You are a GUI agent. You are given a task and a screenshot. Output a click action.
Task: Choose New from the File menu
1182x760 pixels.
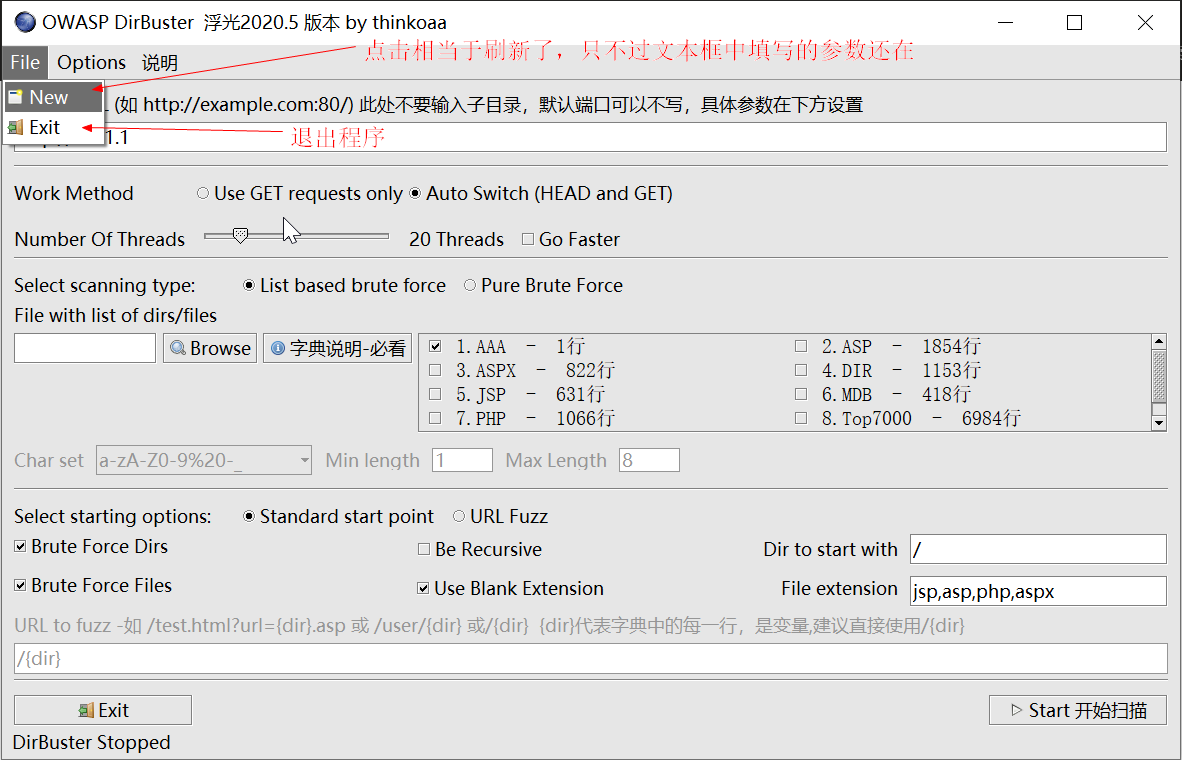(x=53, y=97)
